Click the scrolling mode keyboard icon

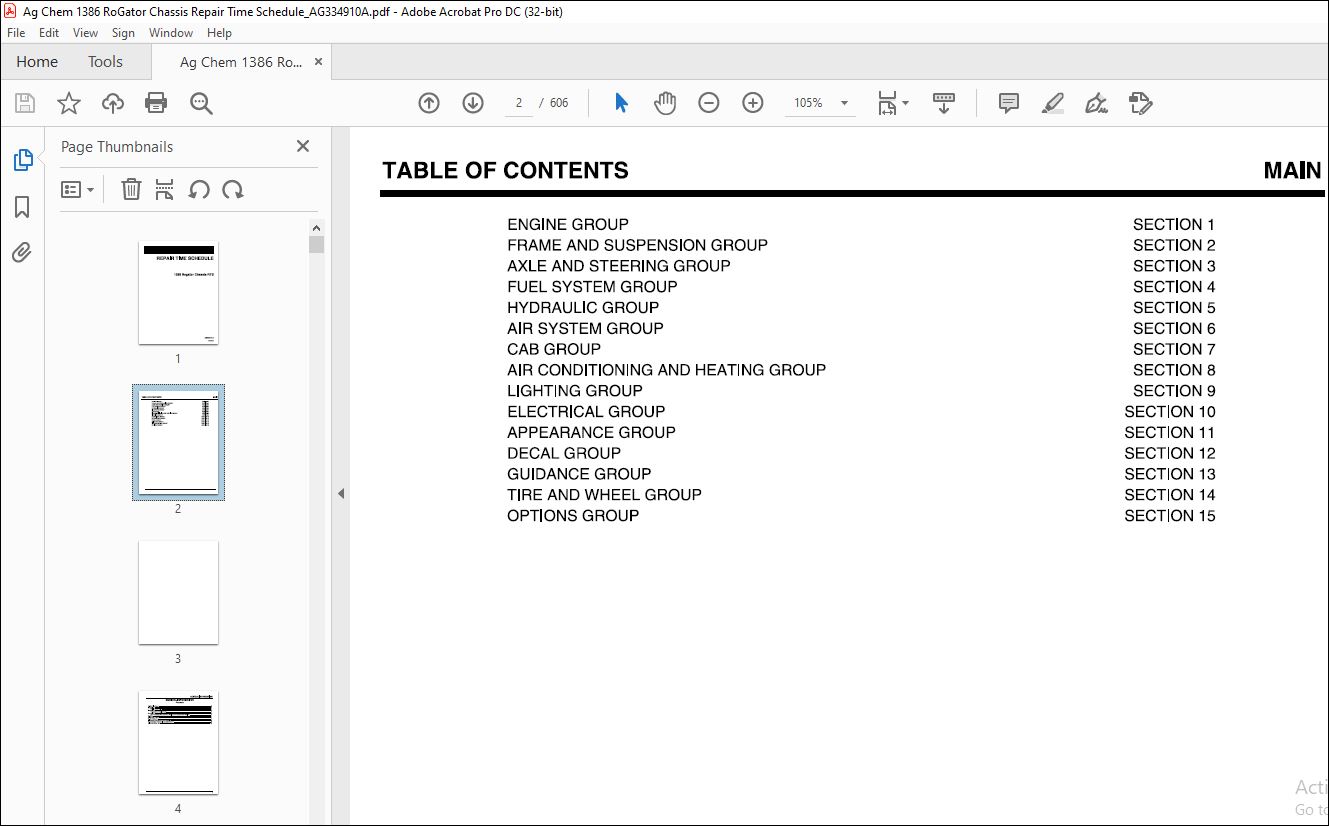coord(944,103)
